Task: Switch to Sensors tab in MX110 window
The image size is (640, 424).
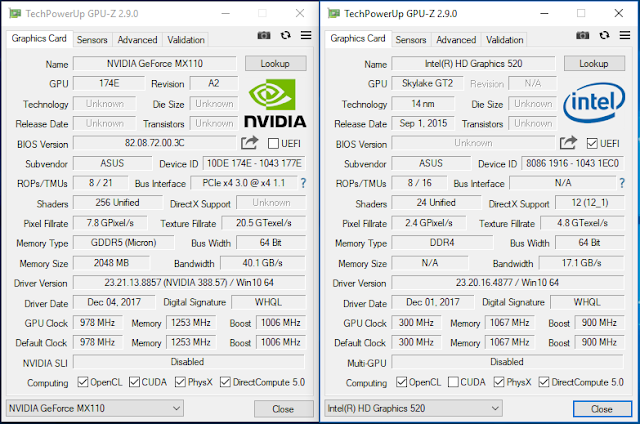Action: (92, 40)
